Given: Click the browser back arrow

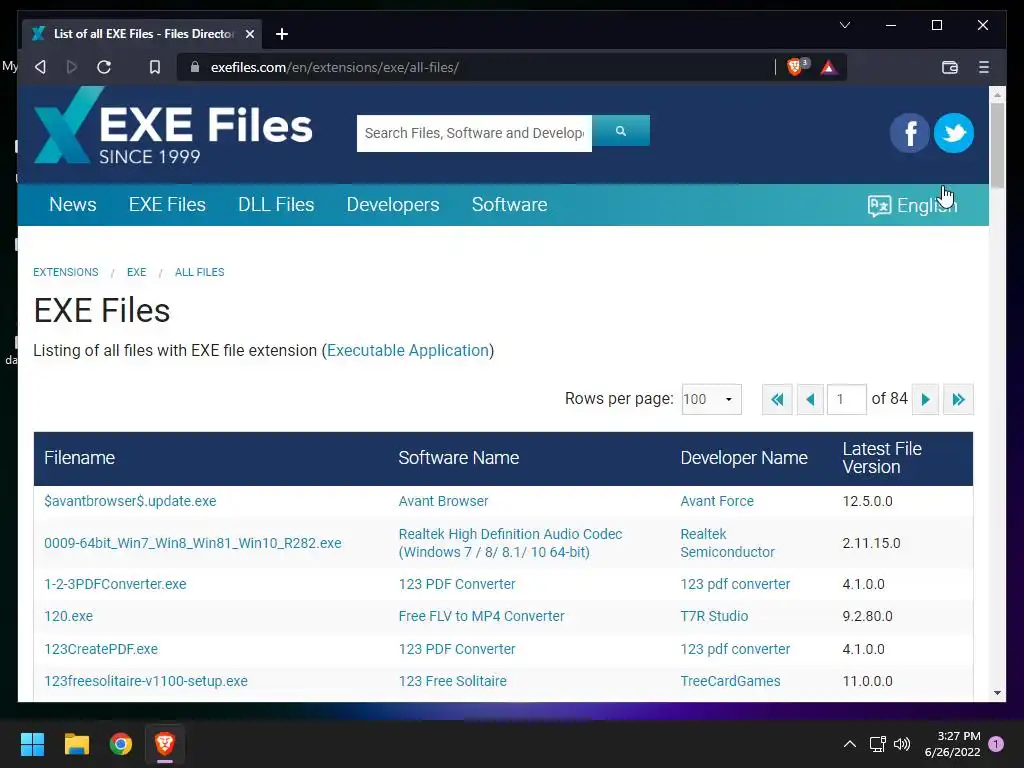Looking at the screenshot, I should 40,67.
